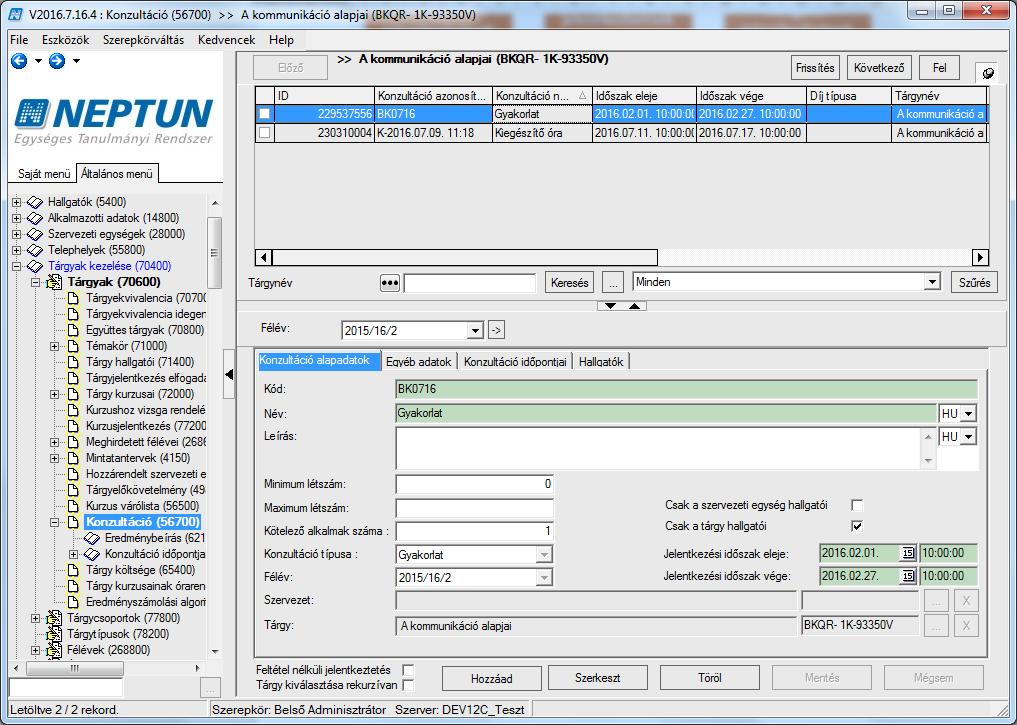The height and width of the screenshot is (725, 1017).
Task: Open the Help menu
Action: [x=281, y=40]
